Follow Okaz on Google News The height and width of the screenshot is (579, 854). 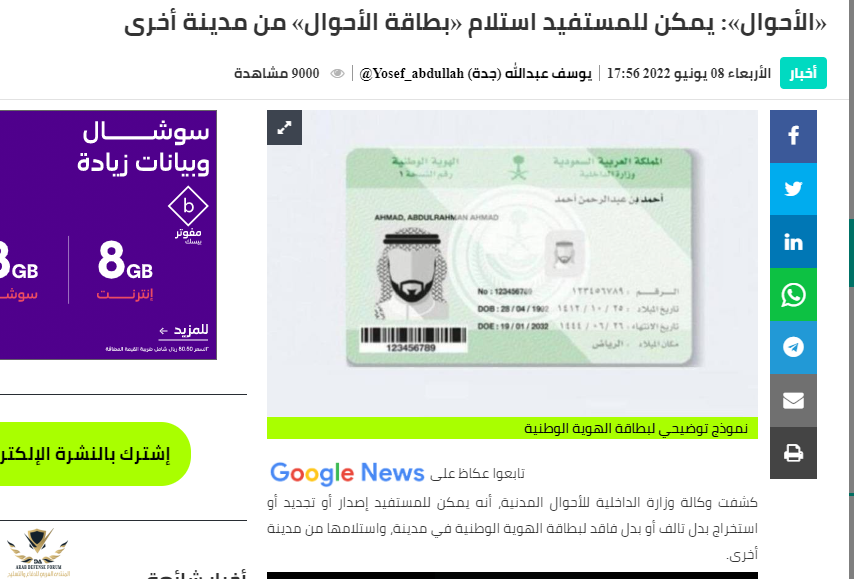pos(398,473)
